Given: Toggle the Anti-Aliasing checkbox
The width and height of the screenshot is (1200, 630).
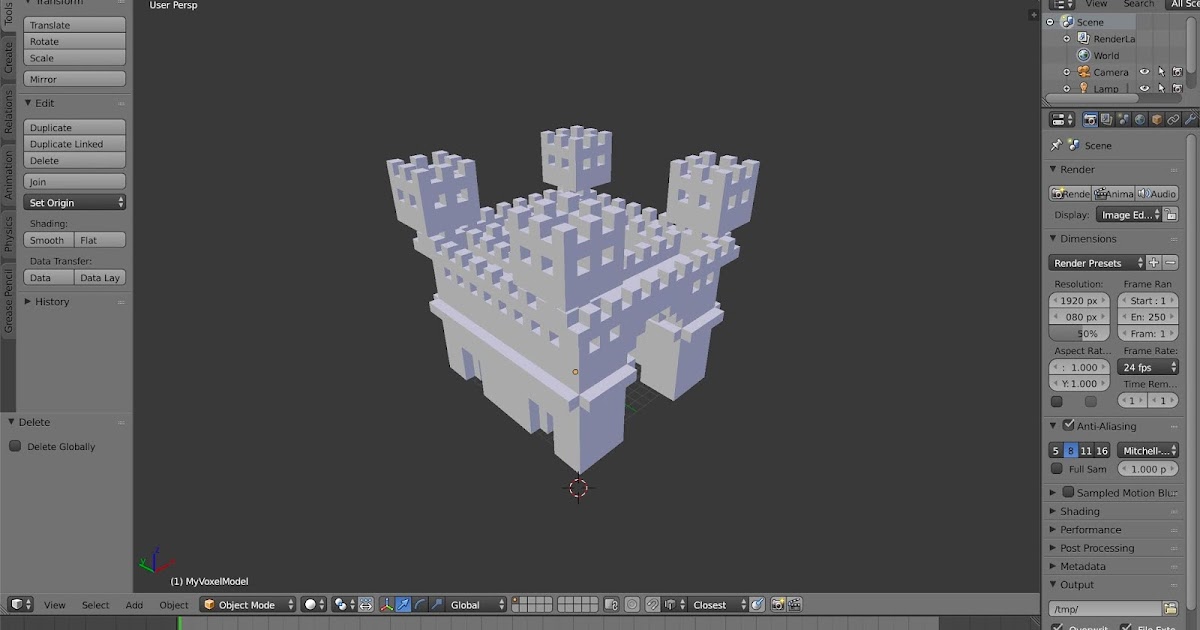Looking at the screenshot, I should (x=1068, y=425).
